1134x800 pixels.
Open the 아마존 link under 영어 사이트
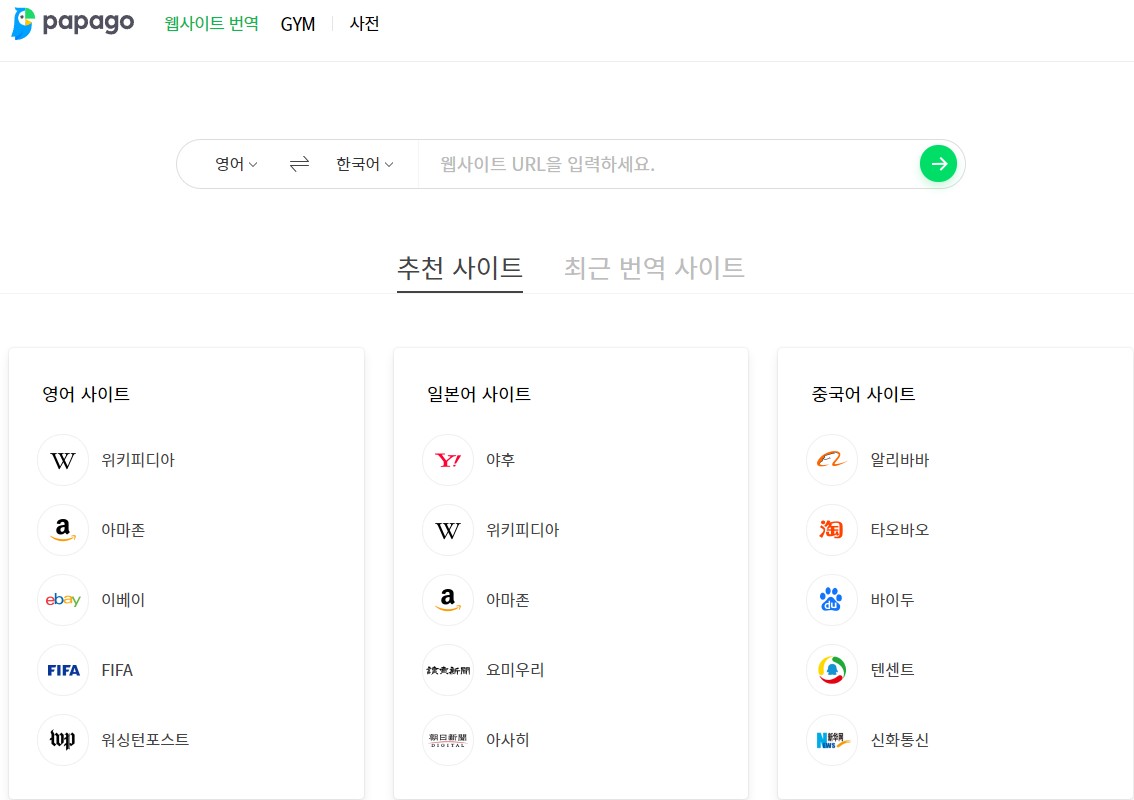coord(123,530)
